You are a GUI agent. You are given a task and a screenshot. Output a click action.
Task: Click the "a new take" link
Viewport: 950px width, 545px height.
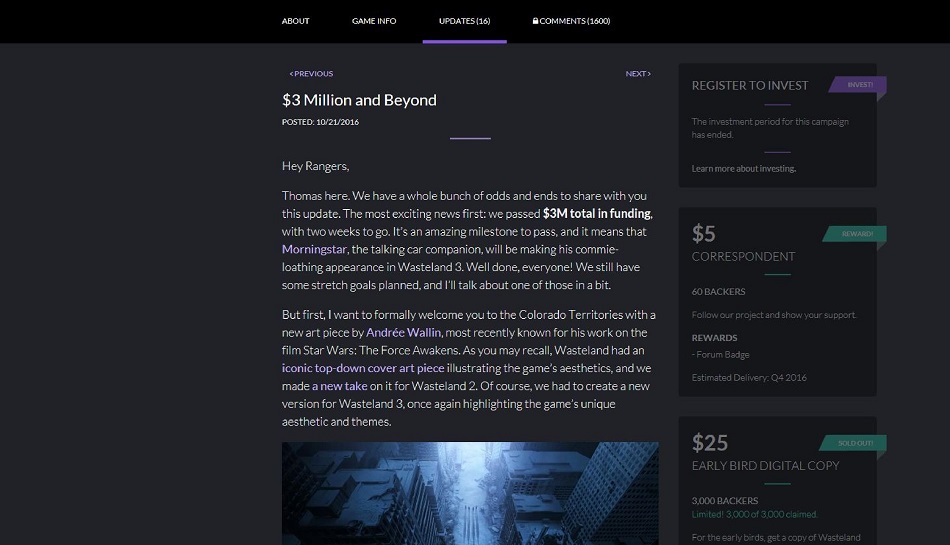tap(339, 386)
